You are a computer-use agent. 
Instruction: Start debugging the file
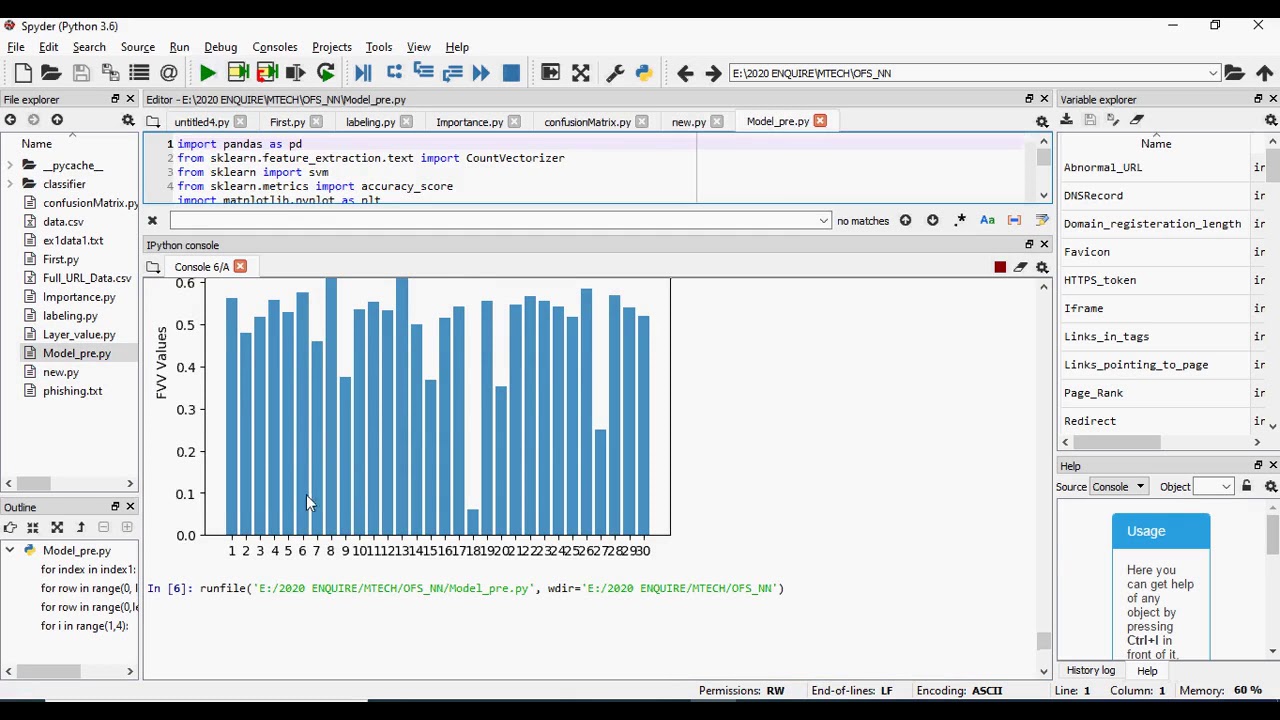pyautogui.click(x=363, y=73)
